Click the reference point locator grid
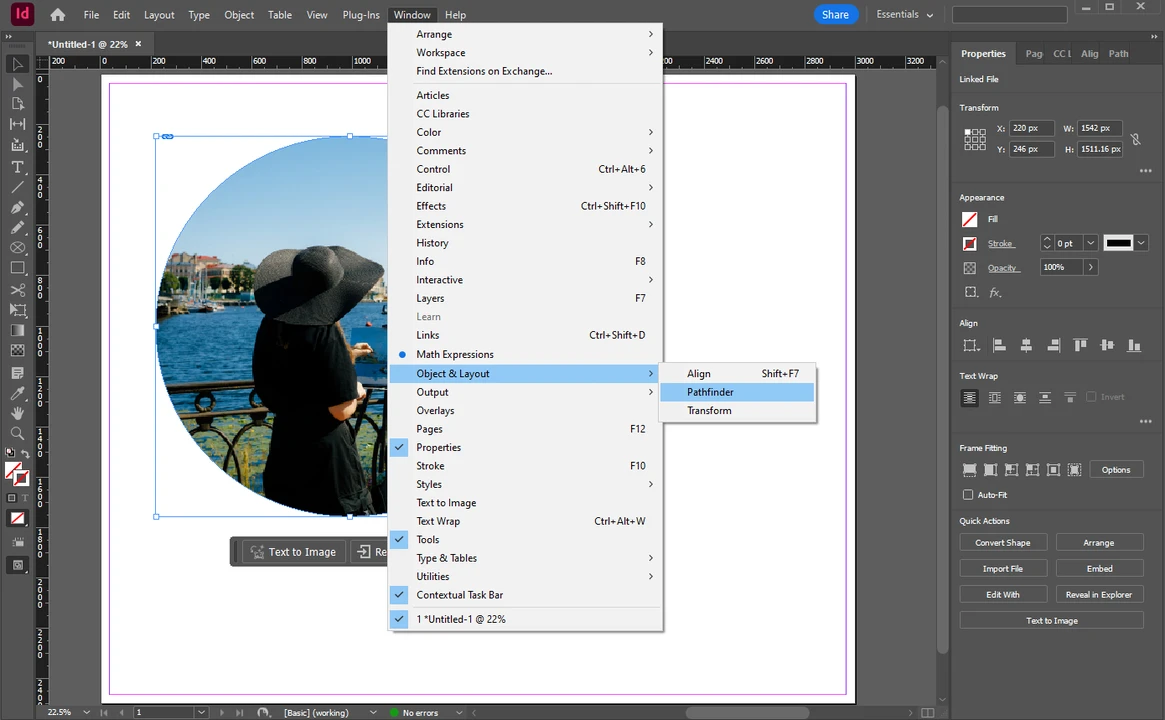1165x720 pixels. [x=975, y=139]
